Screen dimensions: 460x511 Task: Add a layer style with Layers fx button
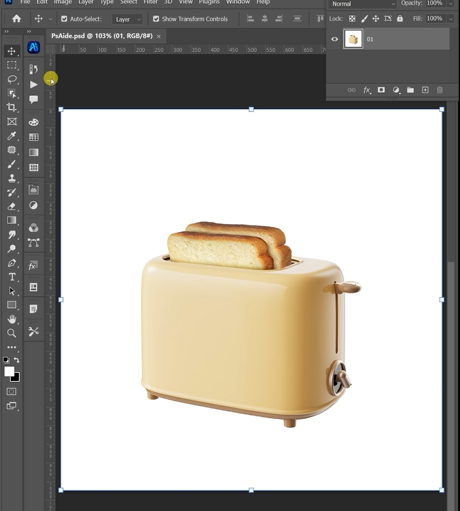tap(367, 90)
